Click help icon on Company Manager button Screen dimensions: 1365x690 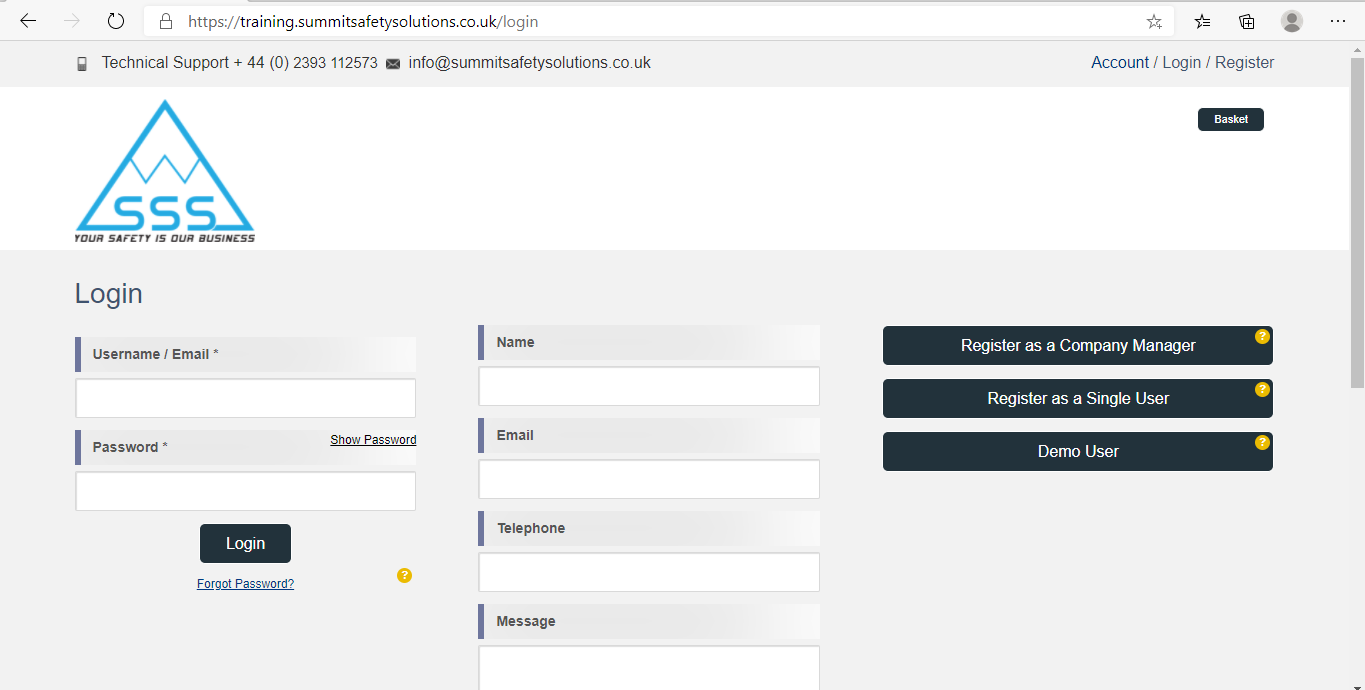[1262, 336]
